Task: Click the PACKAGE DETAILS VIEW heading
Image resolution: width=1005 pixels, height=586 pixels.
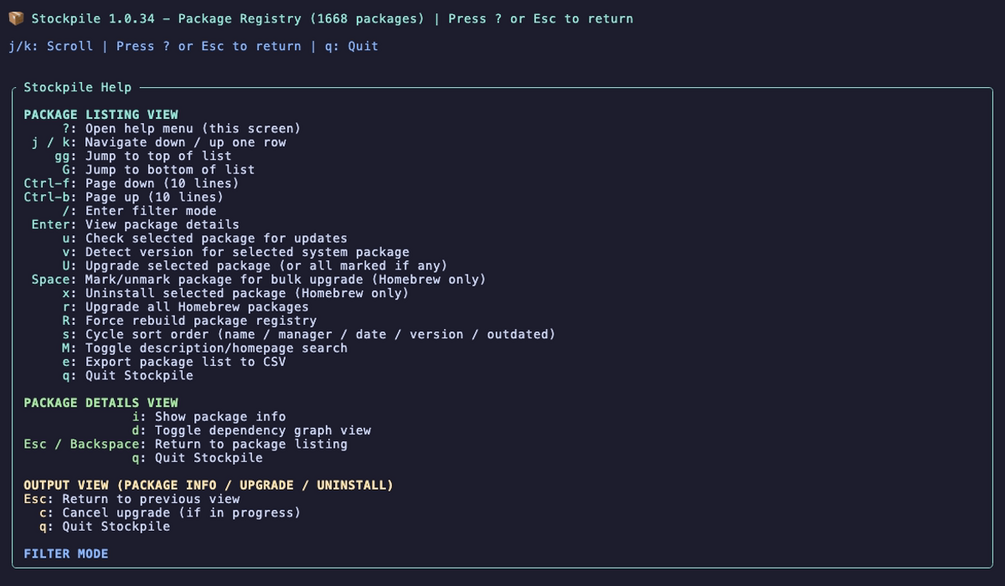Action: click(101, 403)
